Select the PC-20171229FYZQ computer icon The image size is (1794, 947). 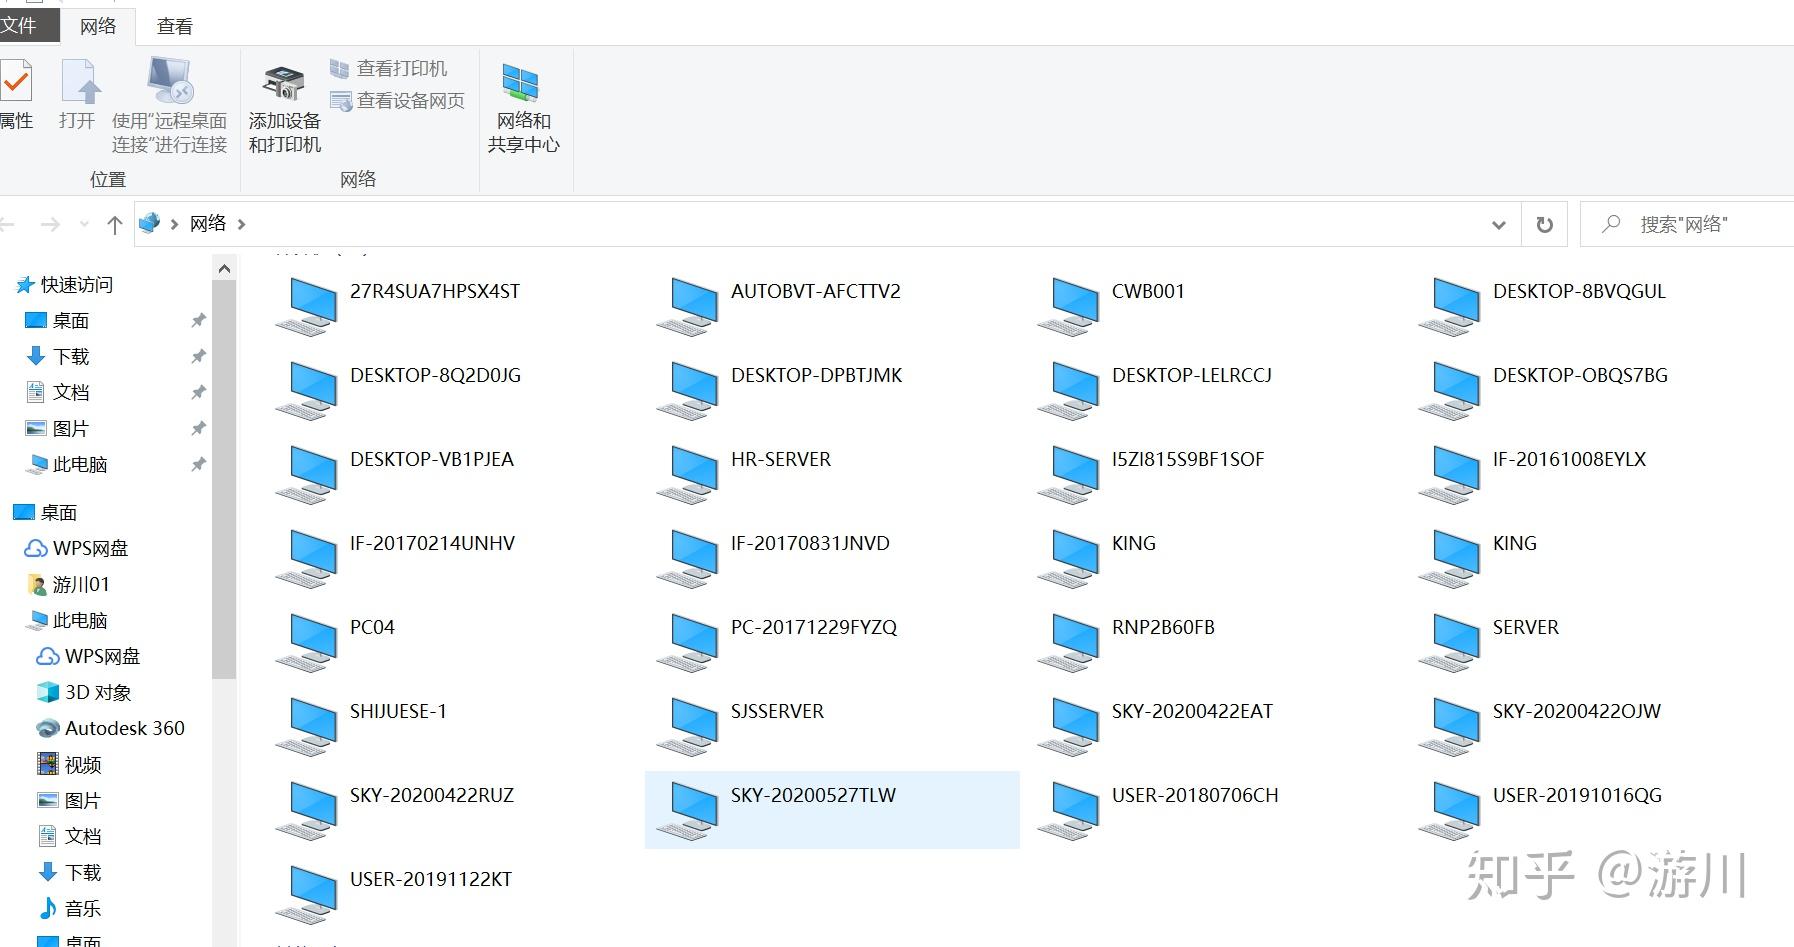tap(688, 641)
